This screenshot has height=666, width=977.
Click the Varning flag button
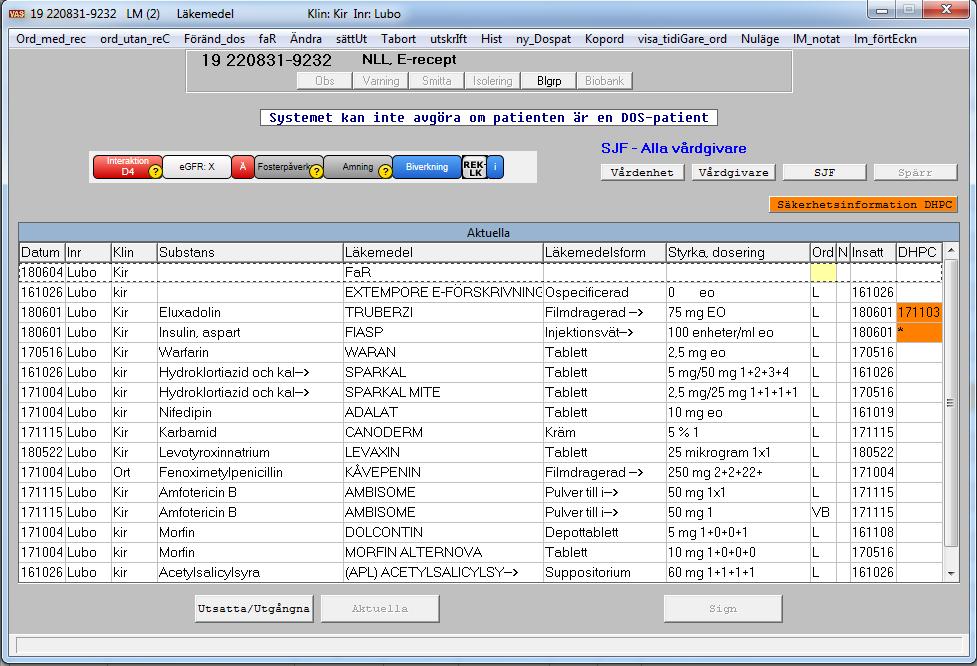tap(381, 81)
